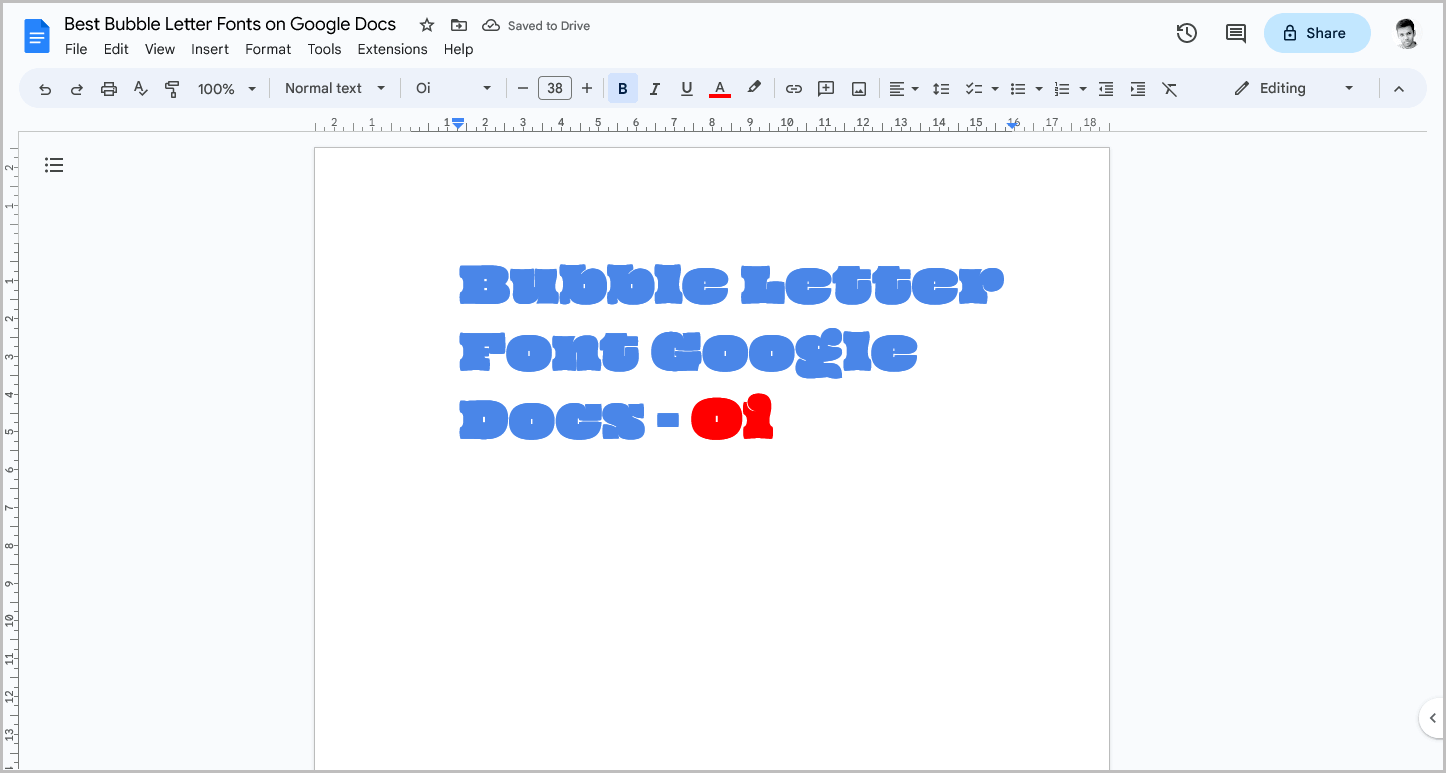
Task: Open the Format menu
Action: [268, 49]
